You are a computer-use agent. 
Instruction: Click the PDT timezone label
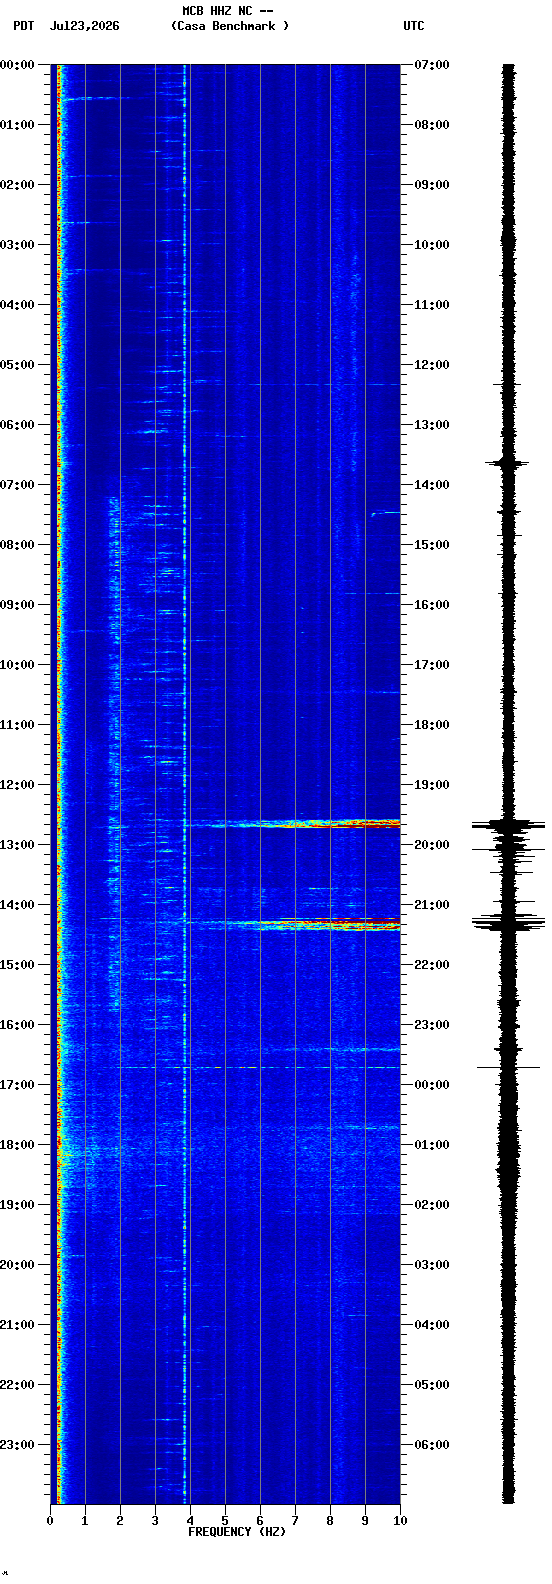tap(23, 26)
